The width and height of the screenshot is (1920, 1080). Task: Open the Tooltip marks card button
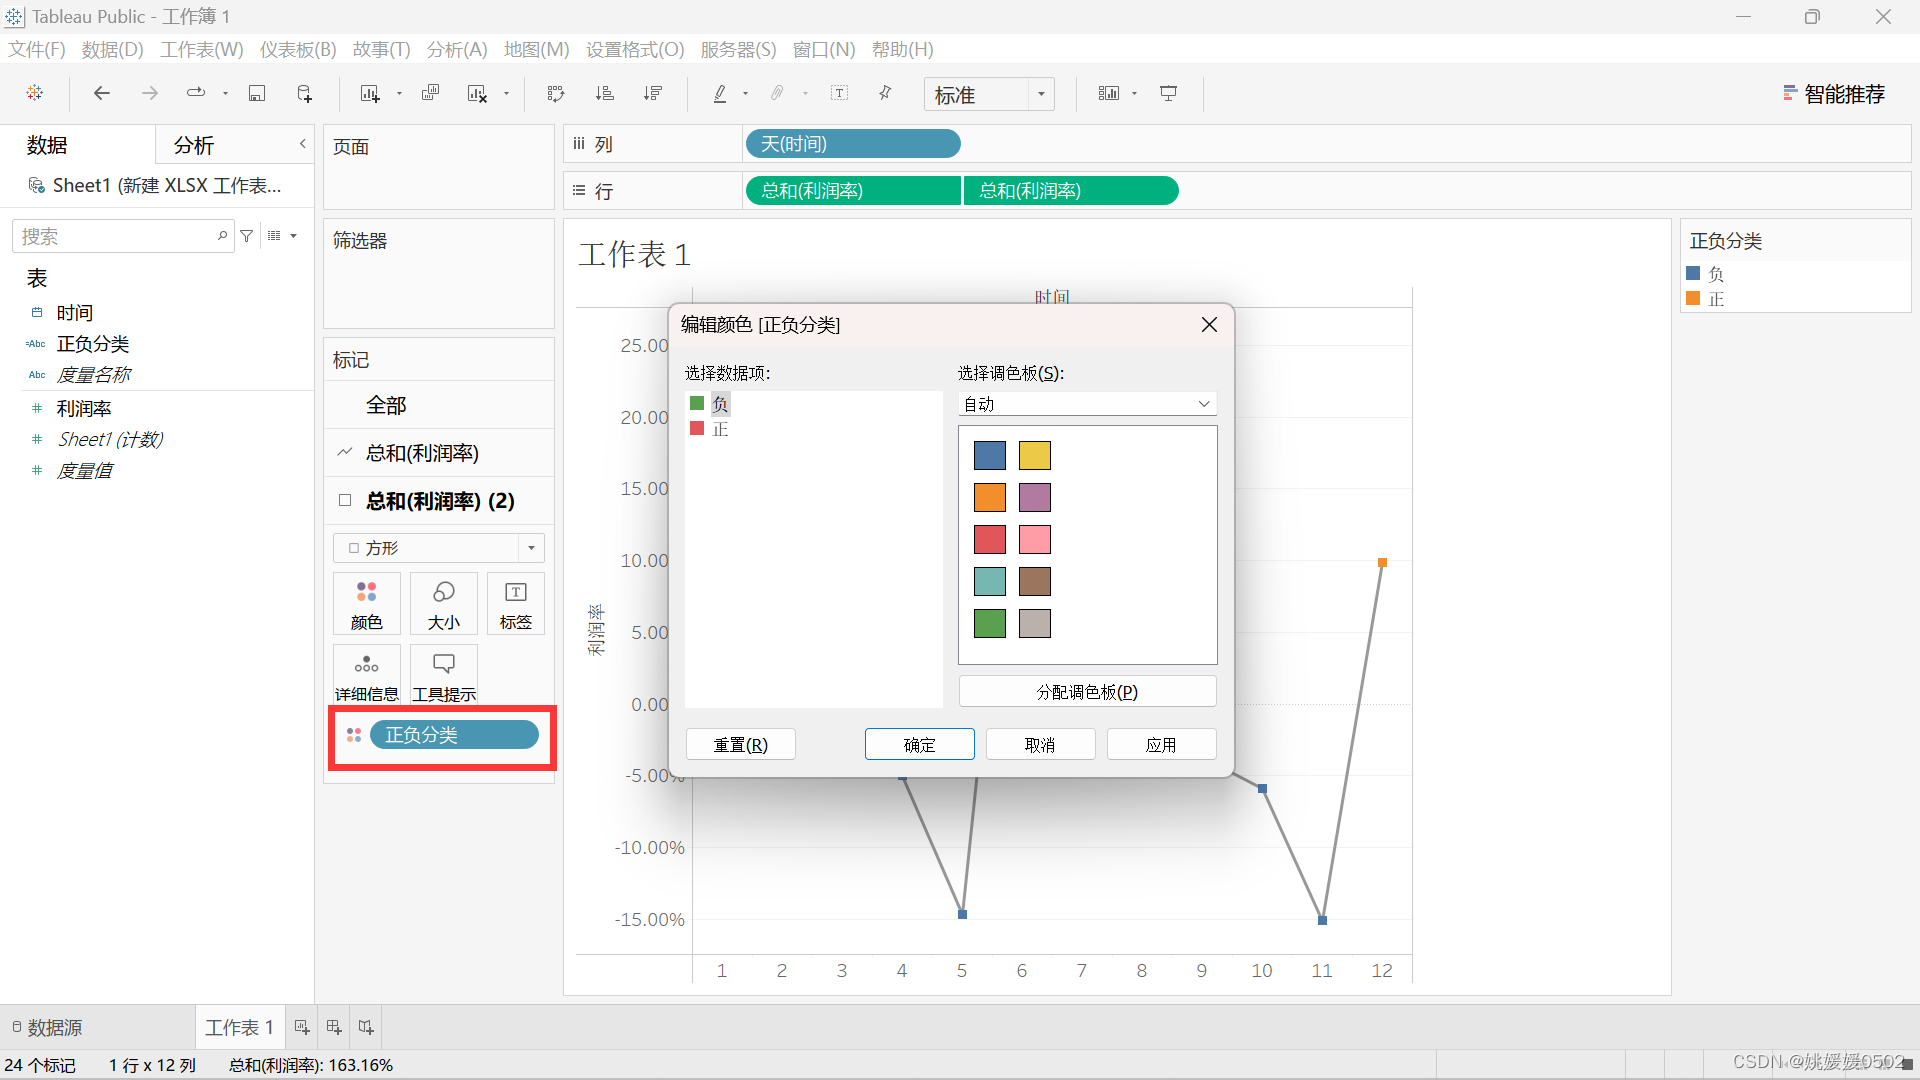pos(443,675)
